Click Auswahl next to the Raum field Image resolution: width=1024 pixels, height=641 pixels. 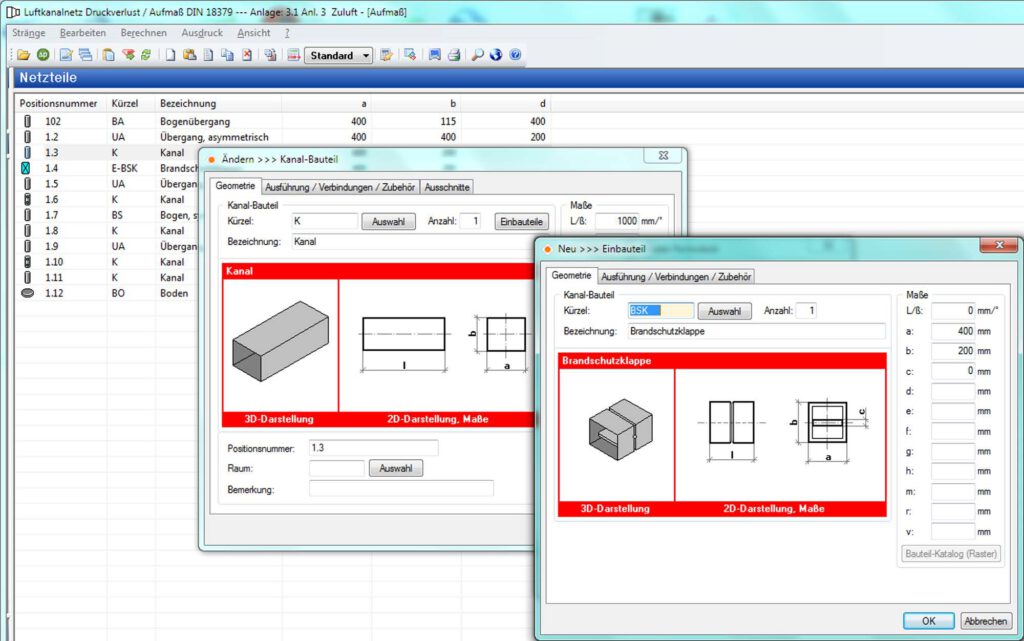(396, 468)
